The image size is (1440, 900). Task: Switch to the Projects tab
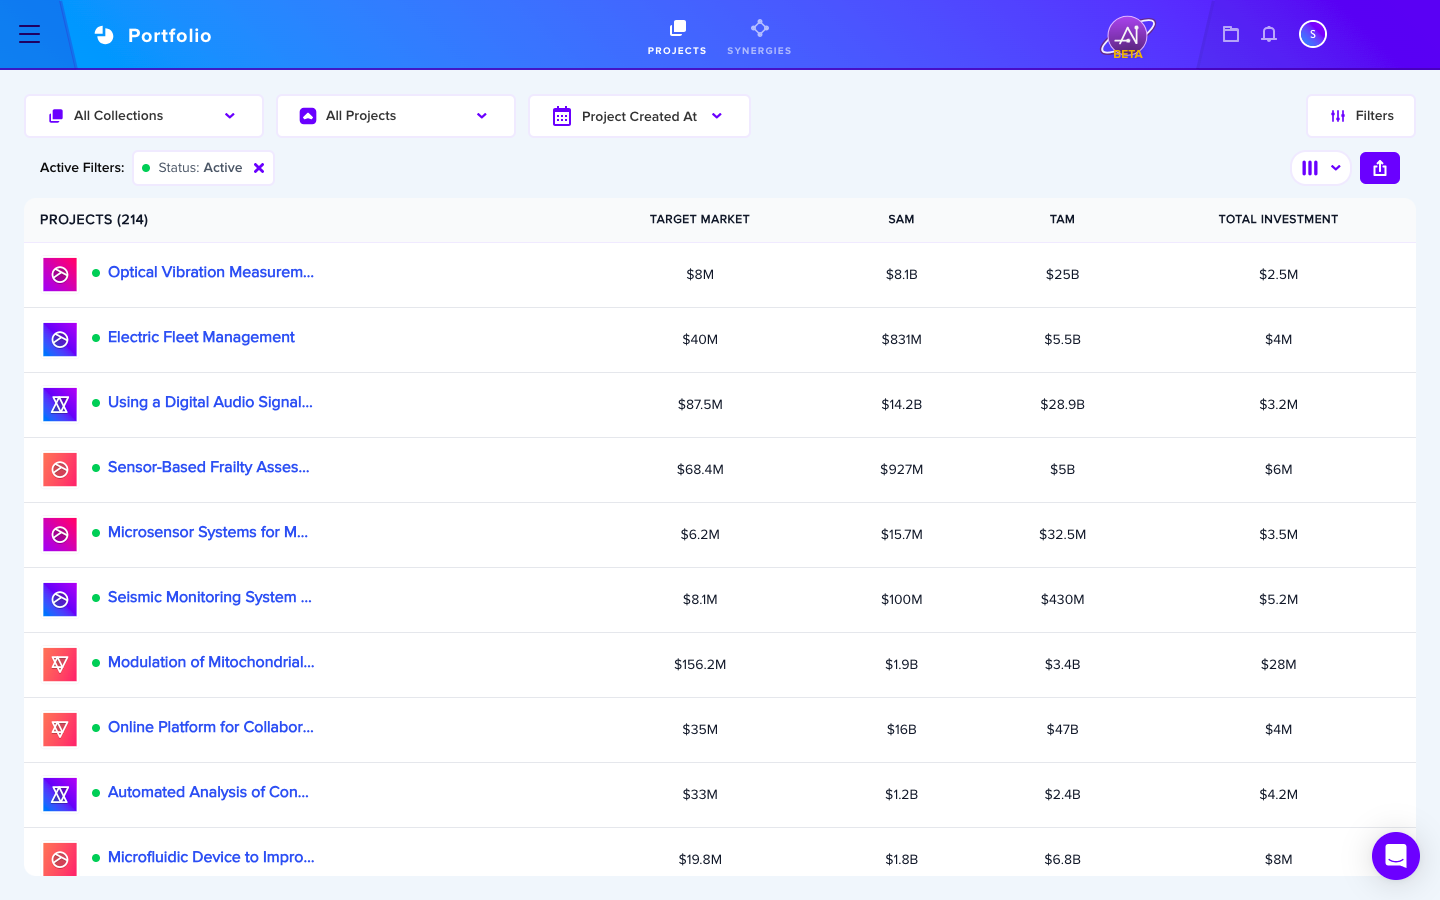click(x=677, y=36)
